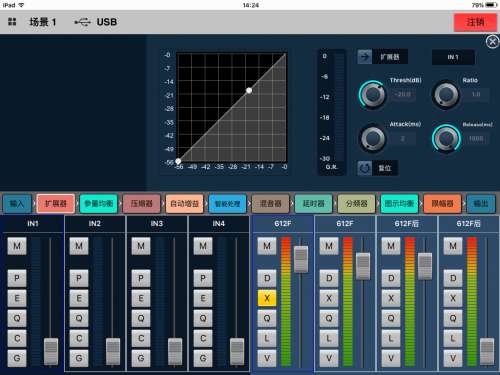Click the Ratio knob

(x=446, y=95)
